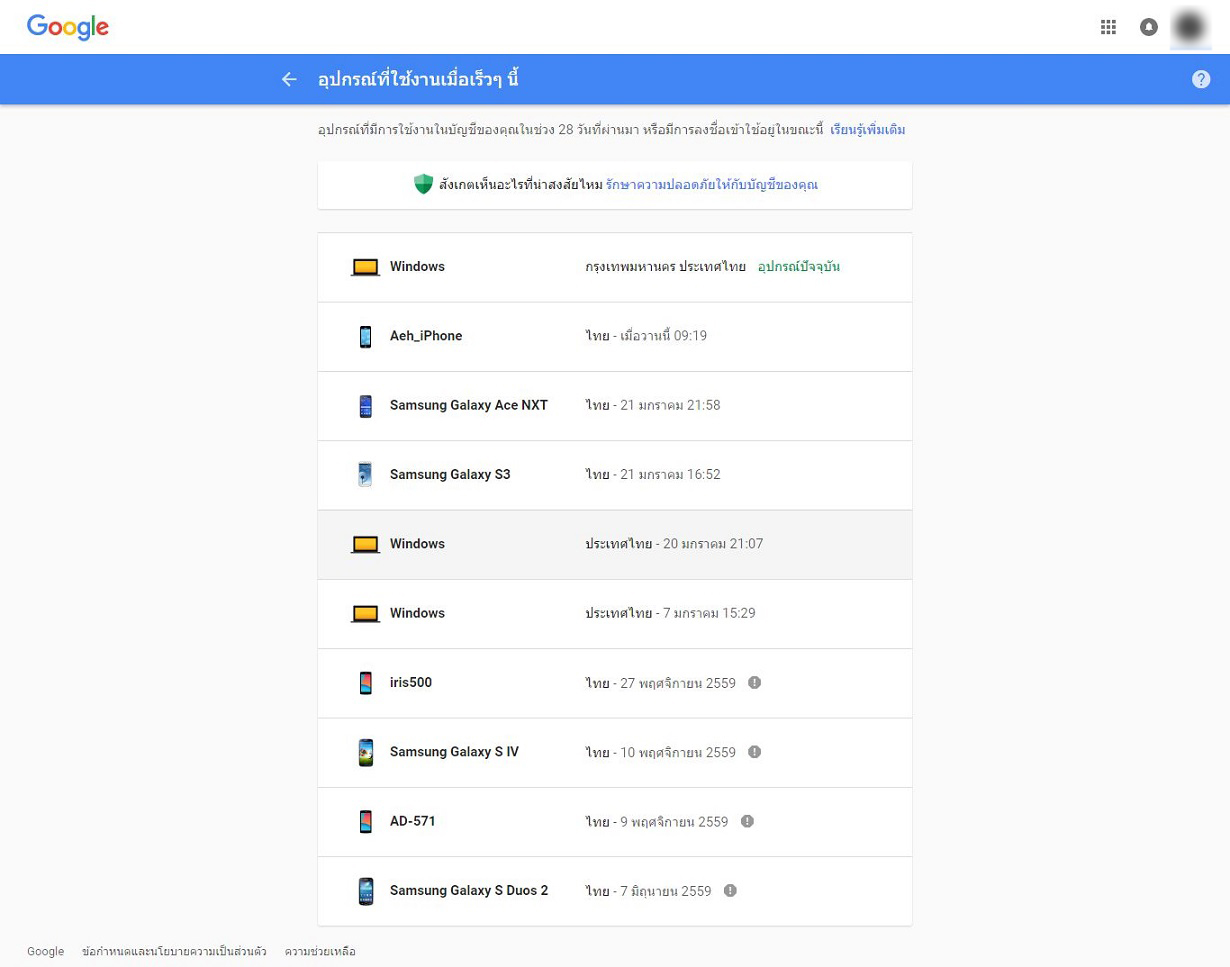Click Samsung Galaxy S Duos 2 icon
Viewport: 1230px width, 967px height.
[x=365, y=891]
